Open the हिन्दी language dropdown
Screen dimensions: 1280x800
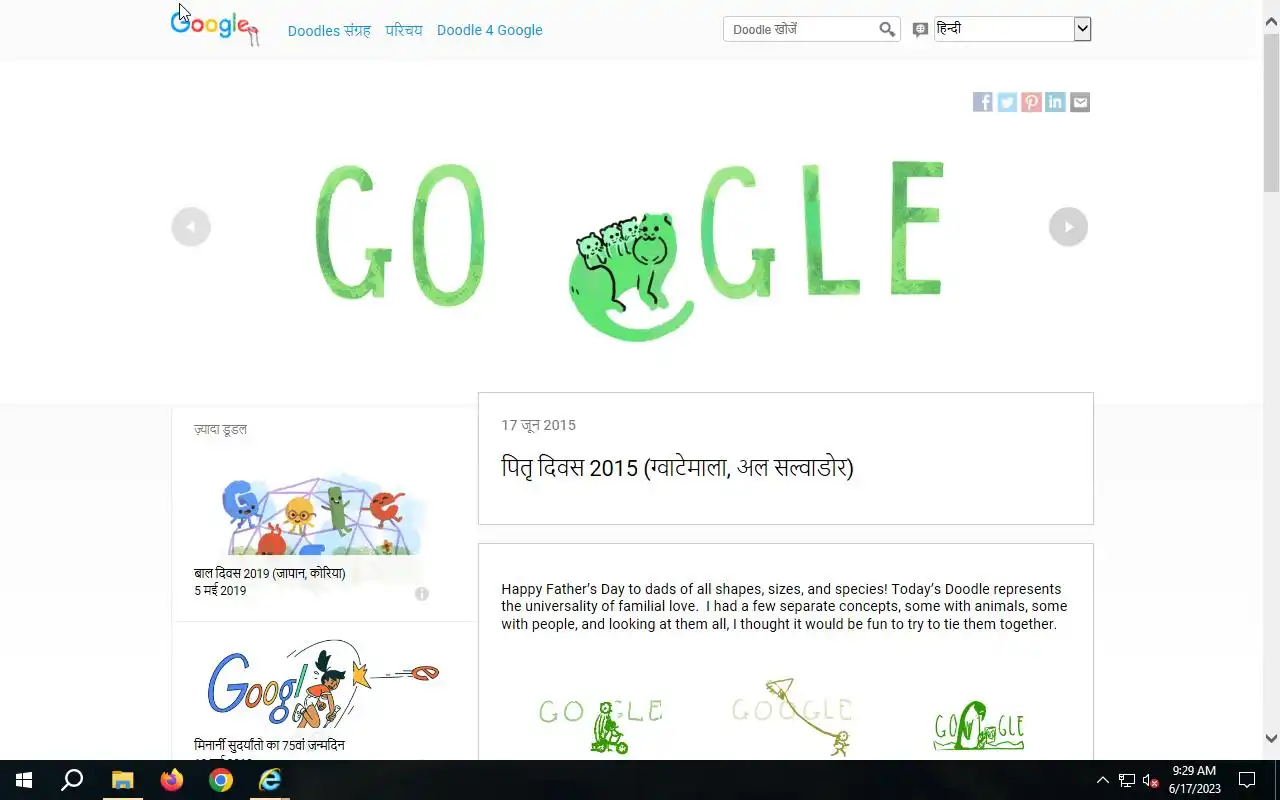(1012, 29)
